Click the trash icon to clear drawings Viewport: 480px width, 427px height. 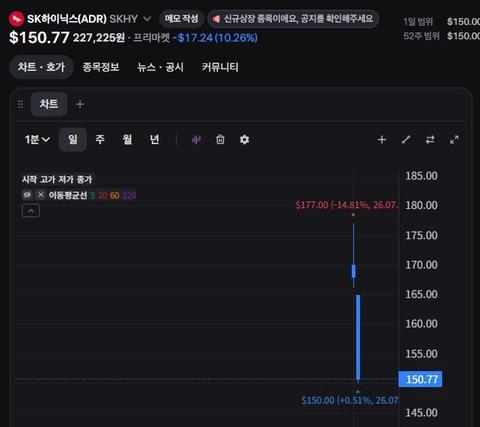pyautogui.click(x=220, y=139)
